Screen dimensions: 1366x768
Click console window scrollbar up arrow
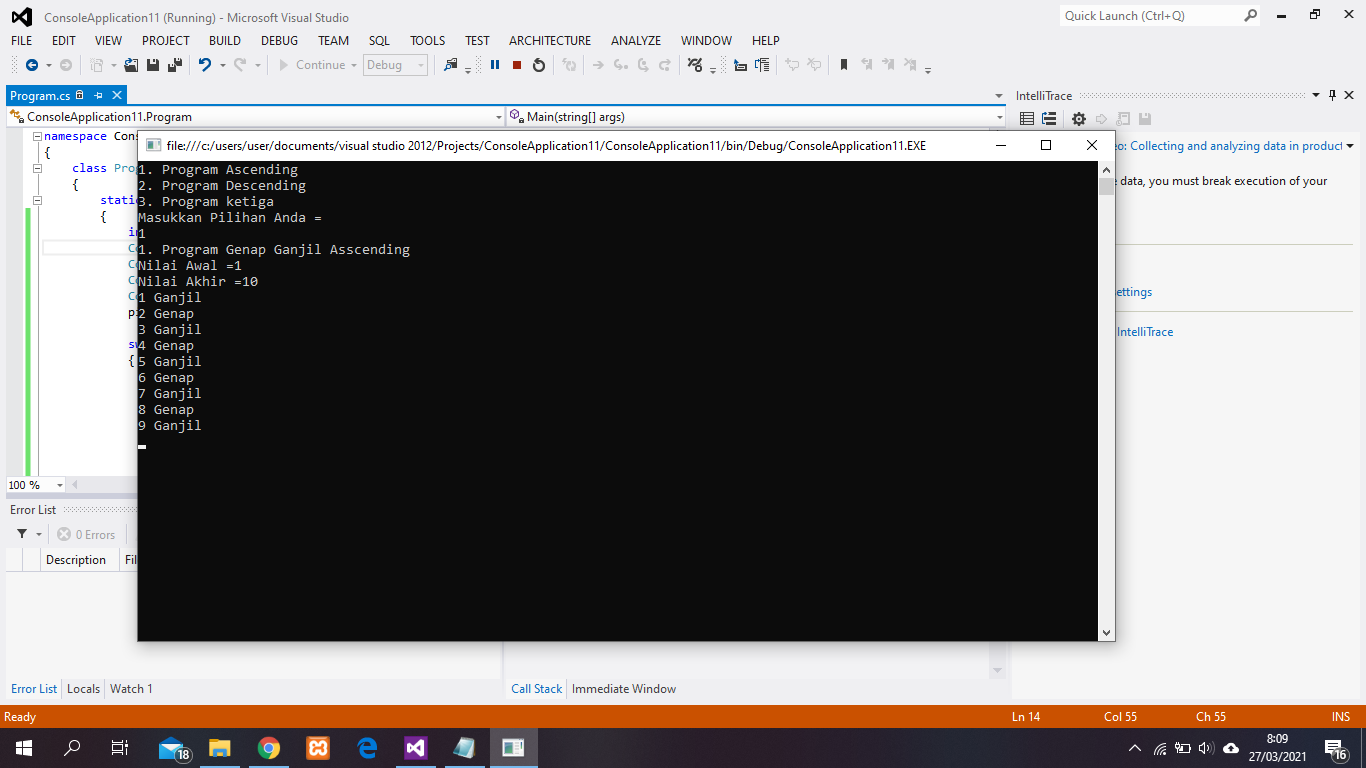1106,169
